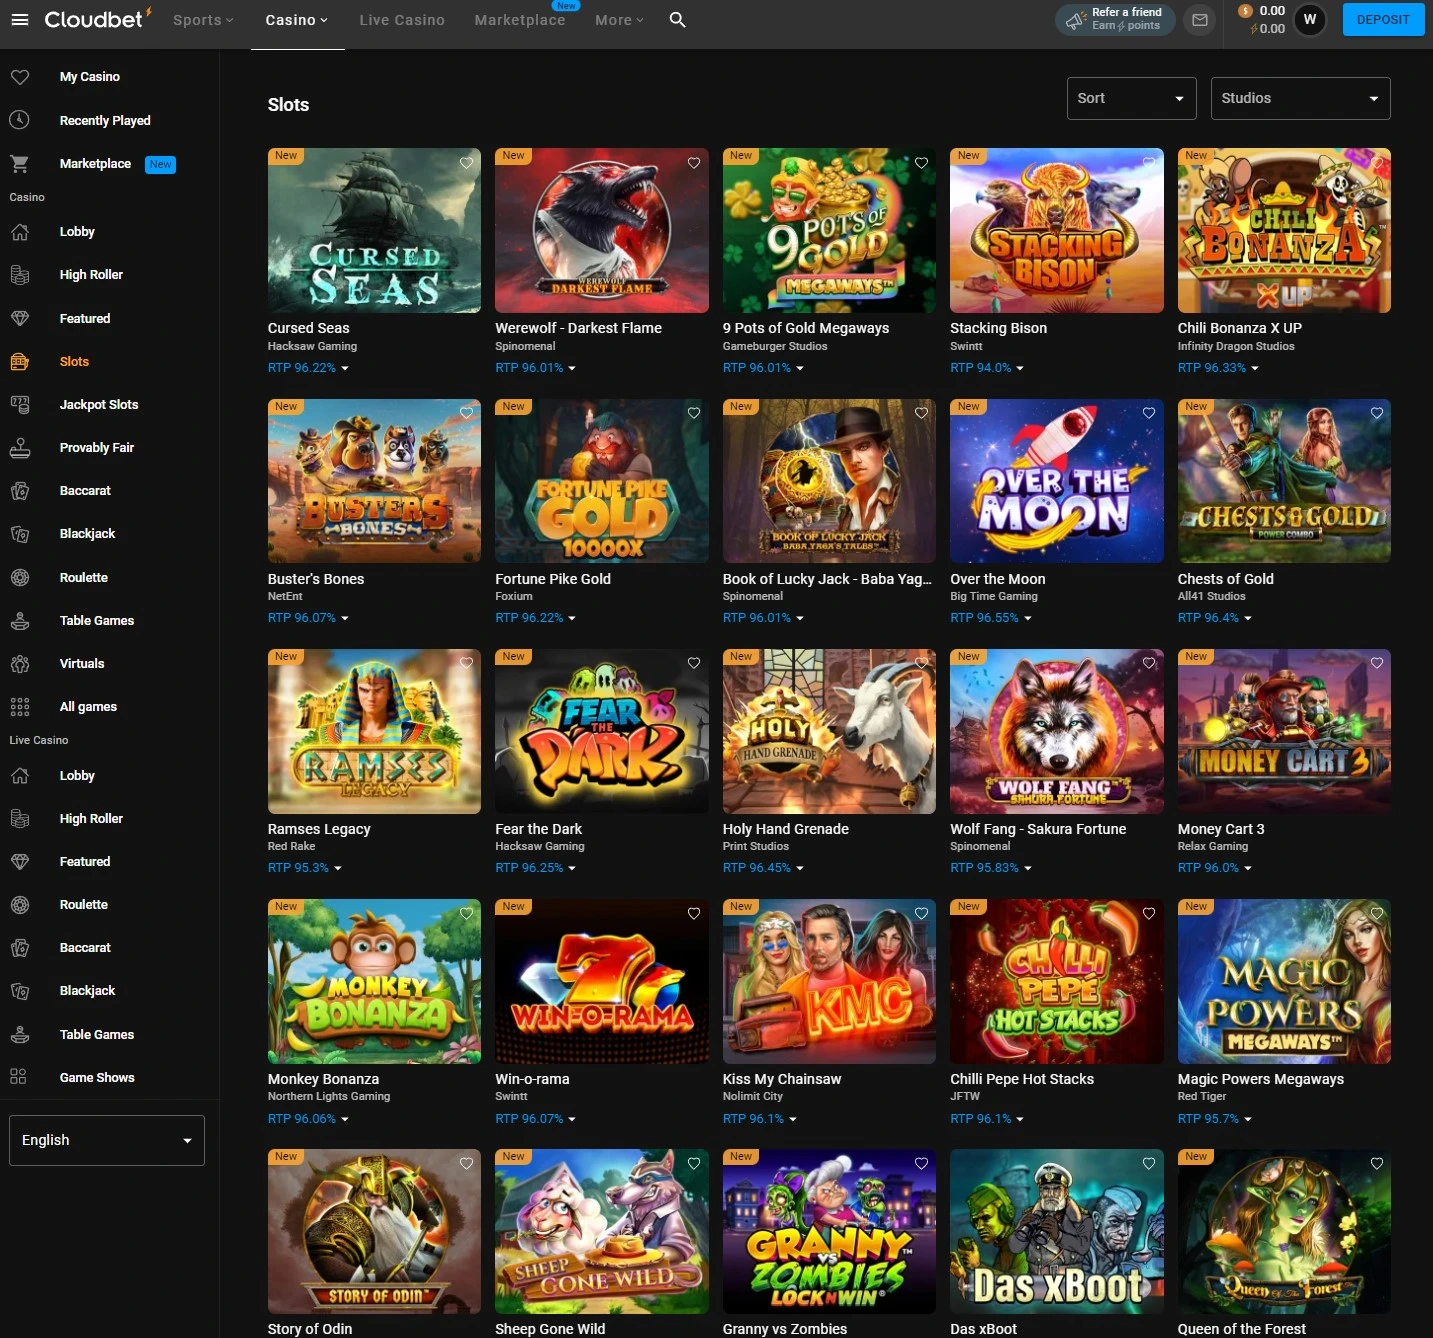Favorite Over the Moon via heart

tap(1149, 412)
